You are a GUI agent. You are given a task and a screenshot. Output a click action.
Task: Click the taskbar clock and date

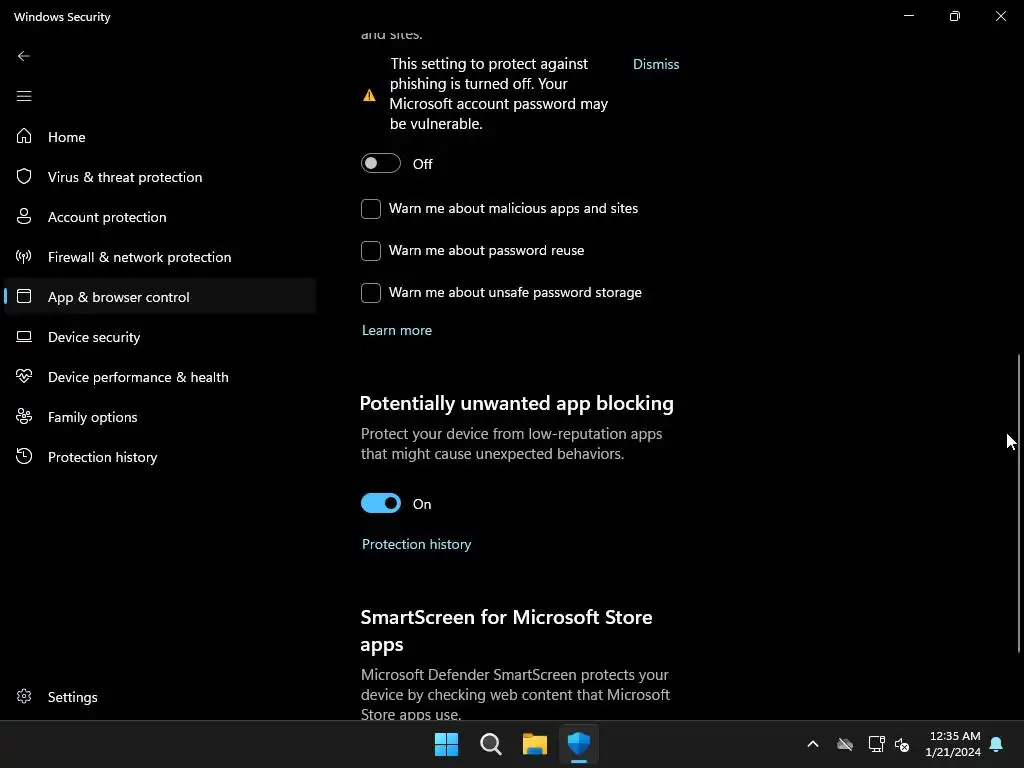953,744
